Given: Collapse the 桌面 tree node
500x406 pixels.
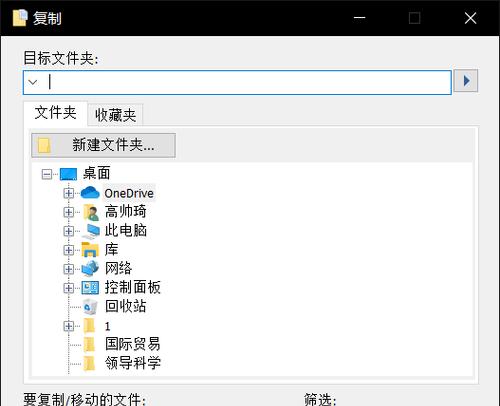Looking at the screenshot, I should pyautogui.click(x=47, y=174).
